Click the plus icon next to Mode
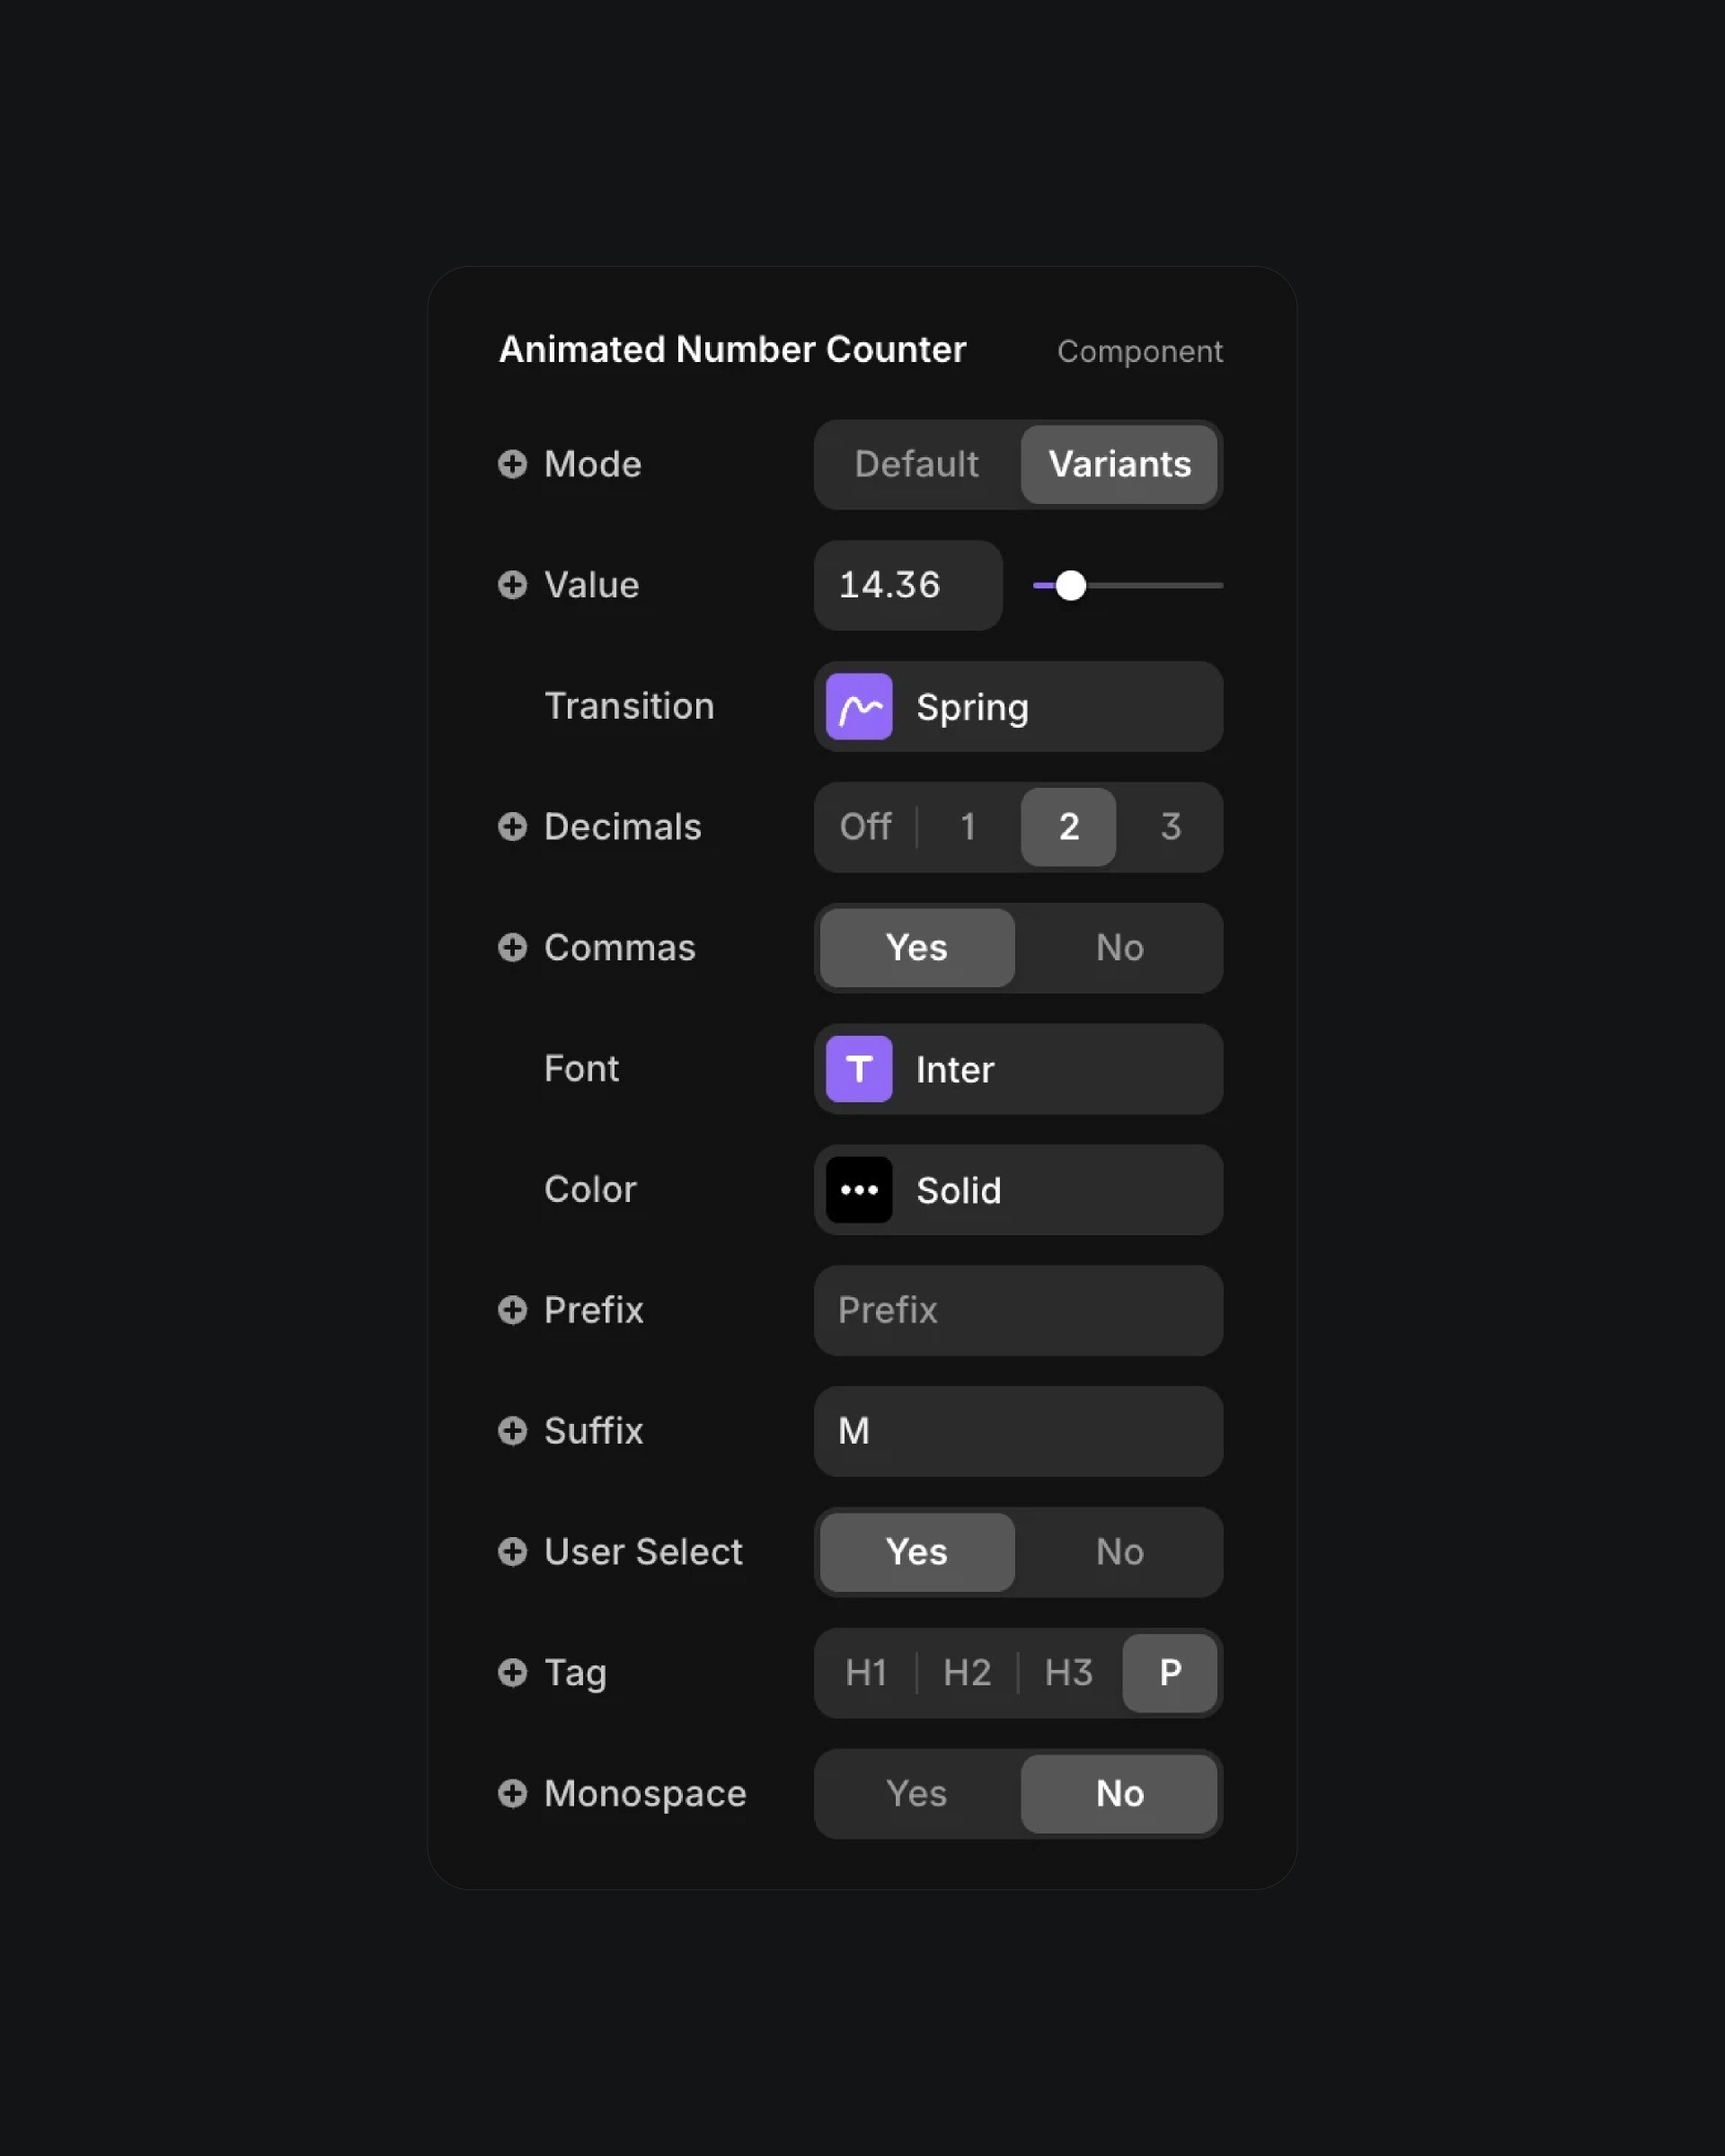The image size is (1725, 2156). (x=512, y=463)
